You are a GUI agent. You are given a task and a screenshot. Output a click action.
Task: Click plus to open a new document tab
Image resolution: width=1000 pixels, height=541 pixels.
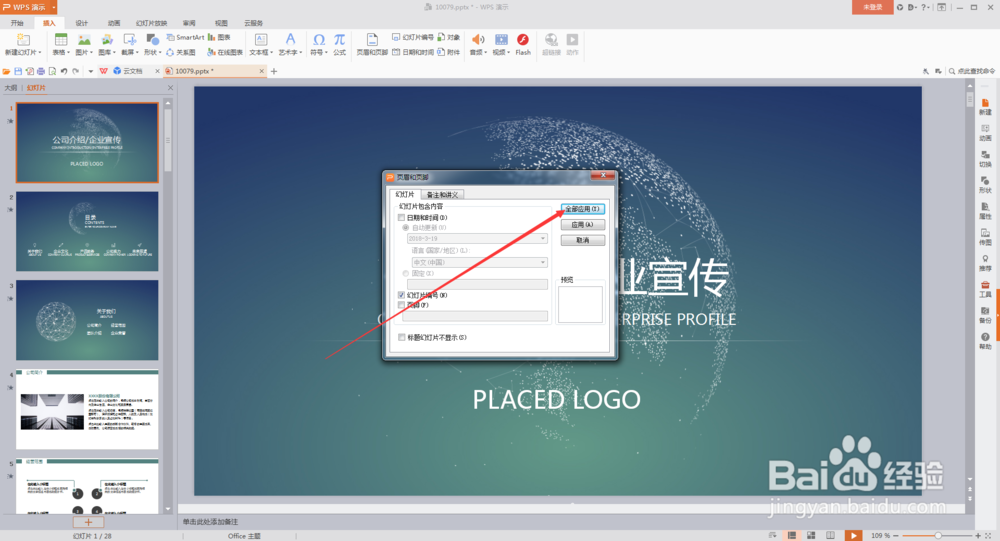[x=274, y=71]
